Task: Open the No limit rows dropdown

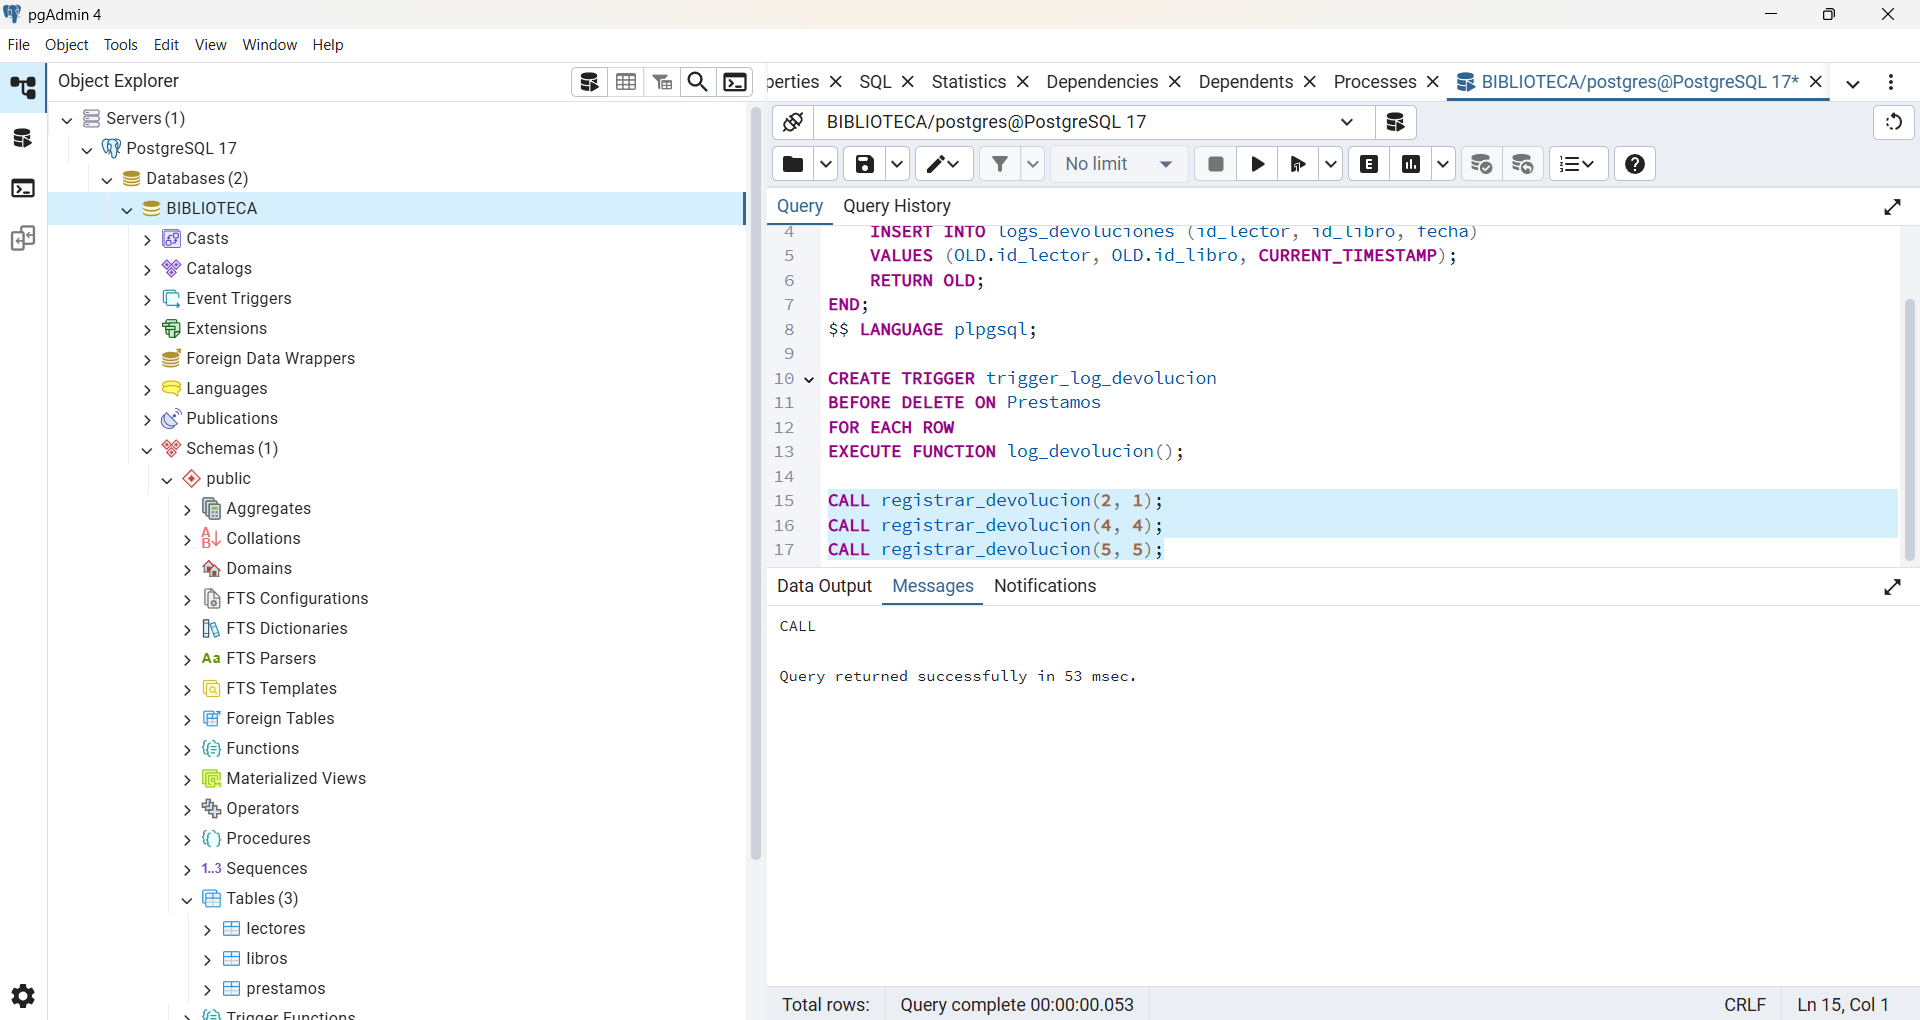Action: click(1119, 164)
